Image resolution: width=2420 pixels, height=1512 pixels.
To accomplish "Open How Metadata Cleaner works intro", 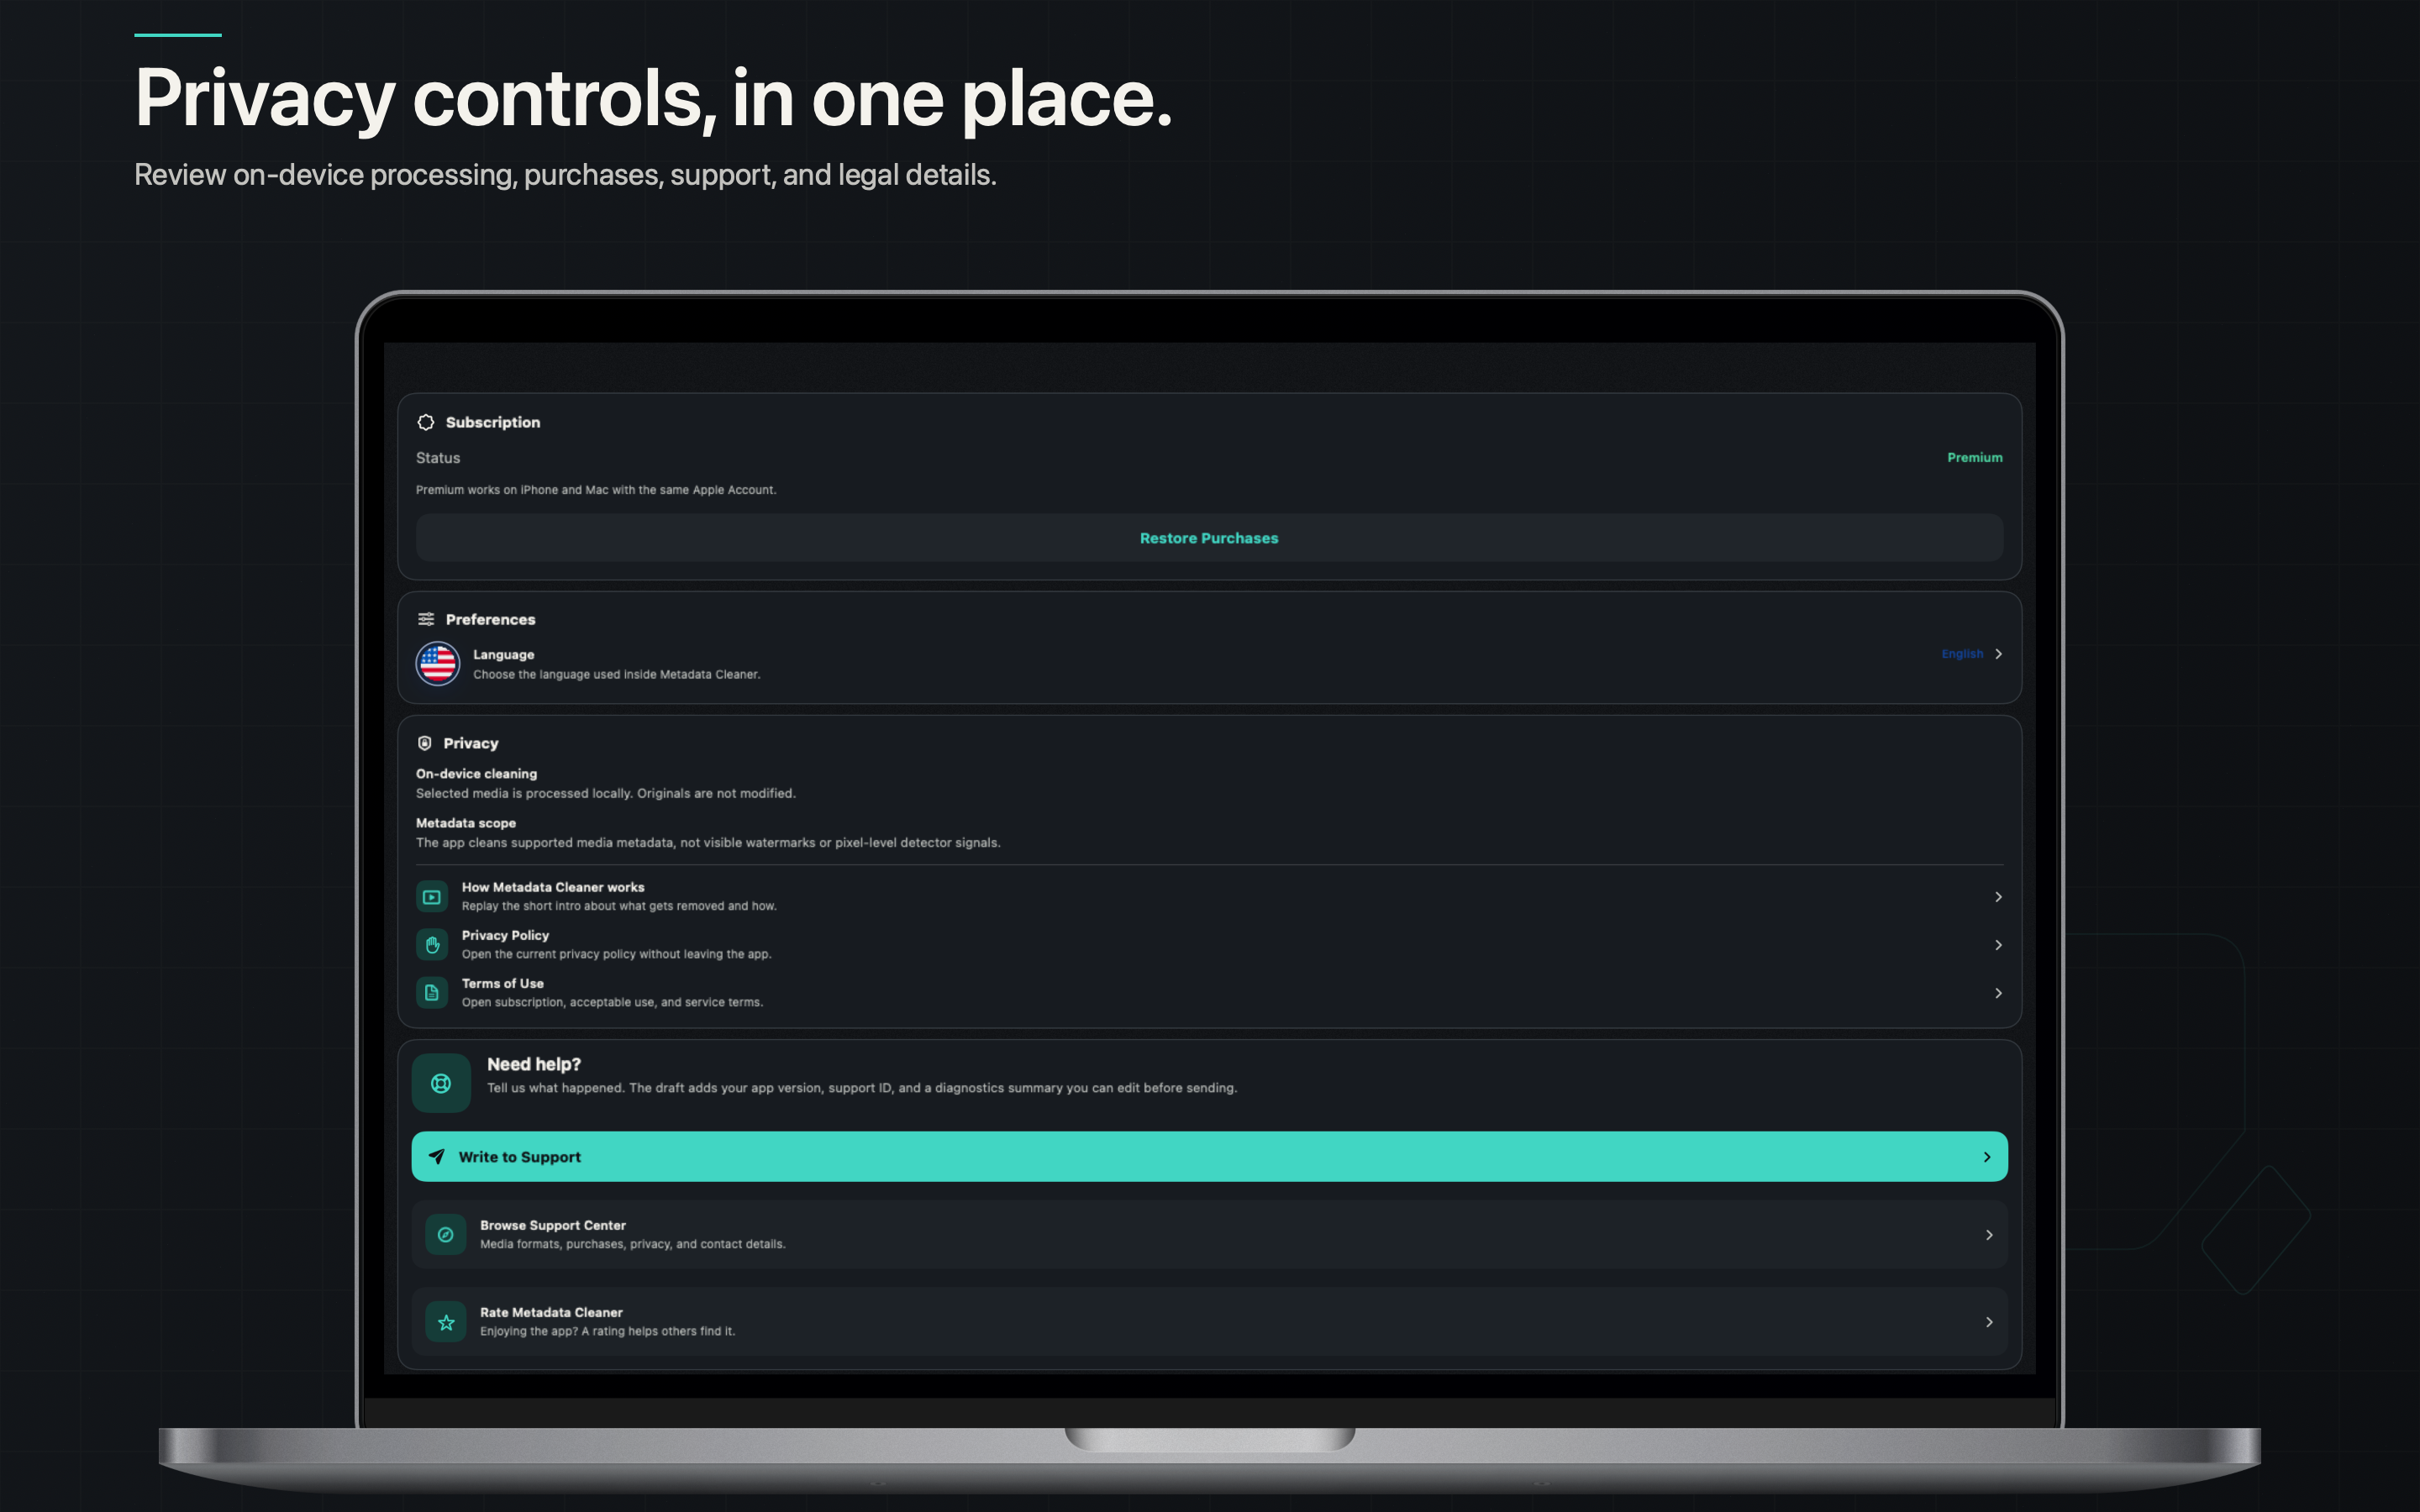I will 1210,897.
